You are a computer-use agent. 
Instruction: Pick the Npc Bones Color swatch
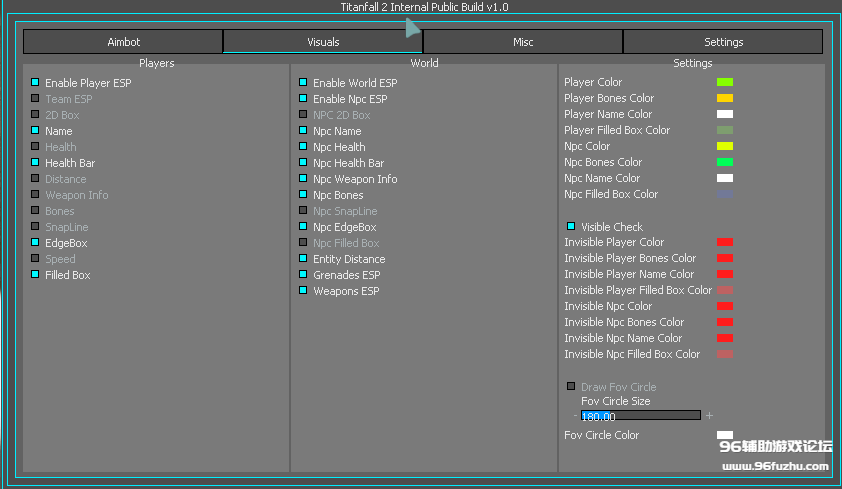click(x=725, y=162)
